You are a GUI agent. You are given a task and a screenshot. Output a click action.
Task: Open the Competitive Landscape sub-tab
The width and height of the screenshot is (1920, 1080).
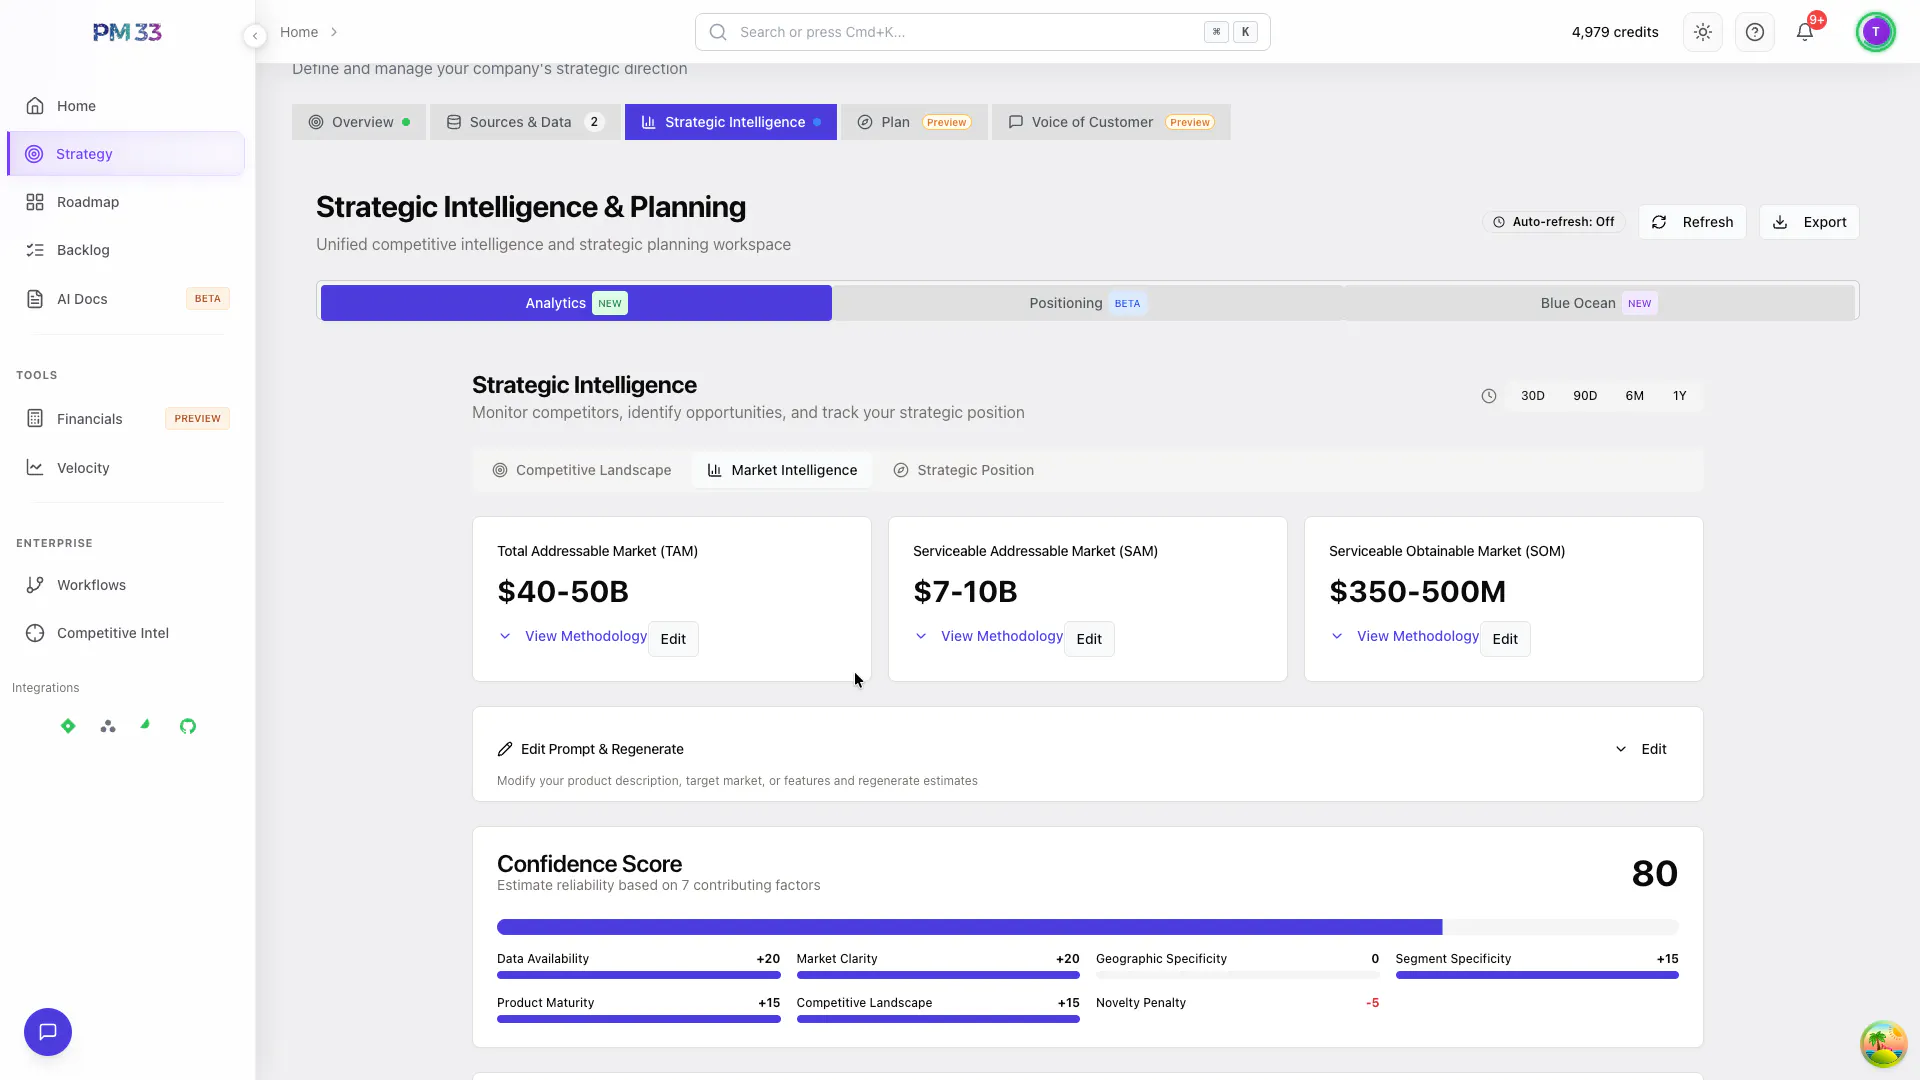pyautogui.click(x=582, y=470)
